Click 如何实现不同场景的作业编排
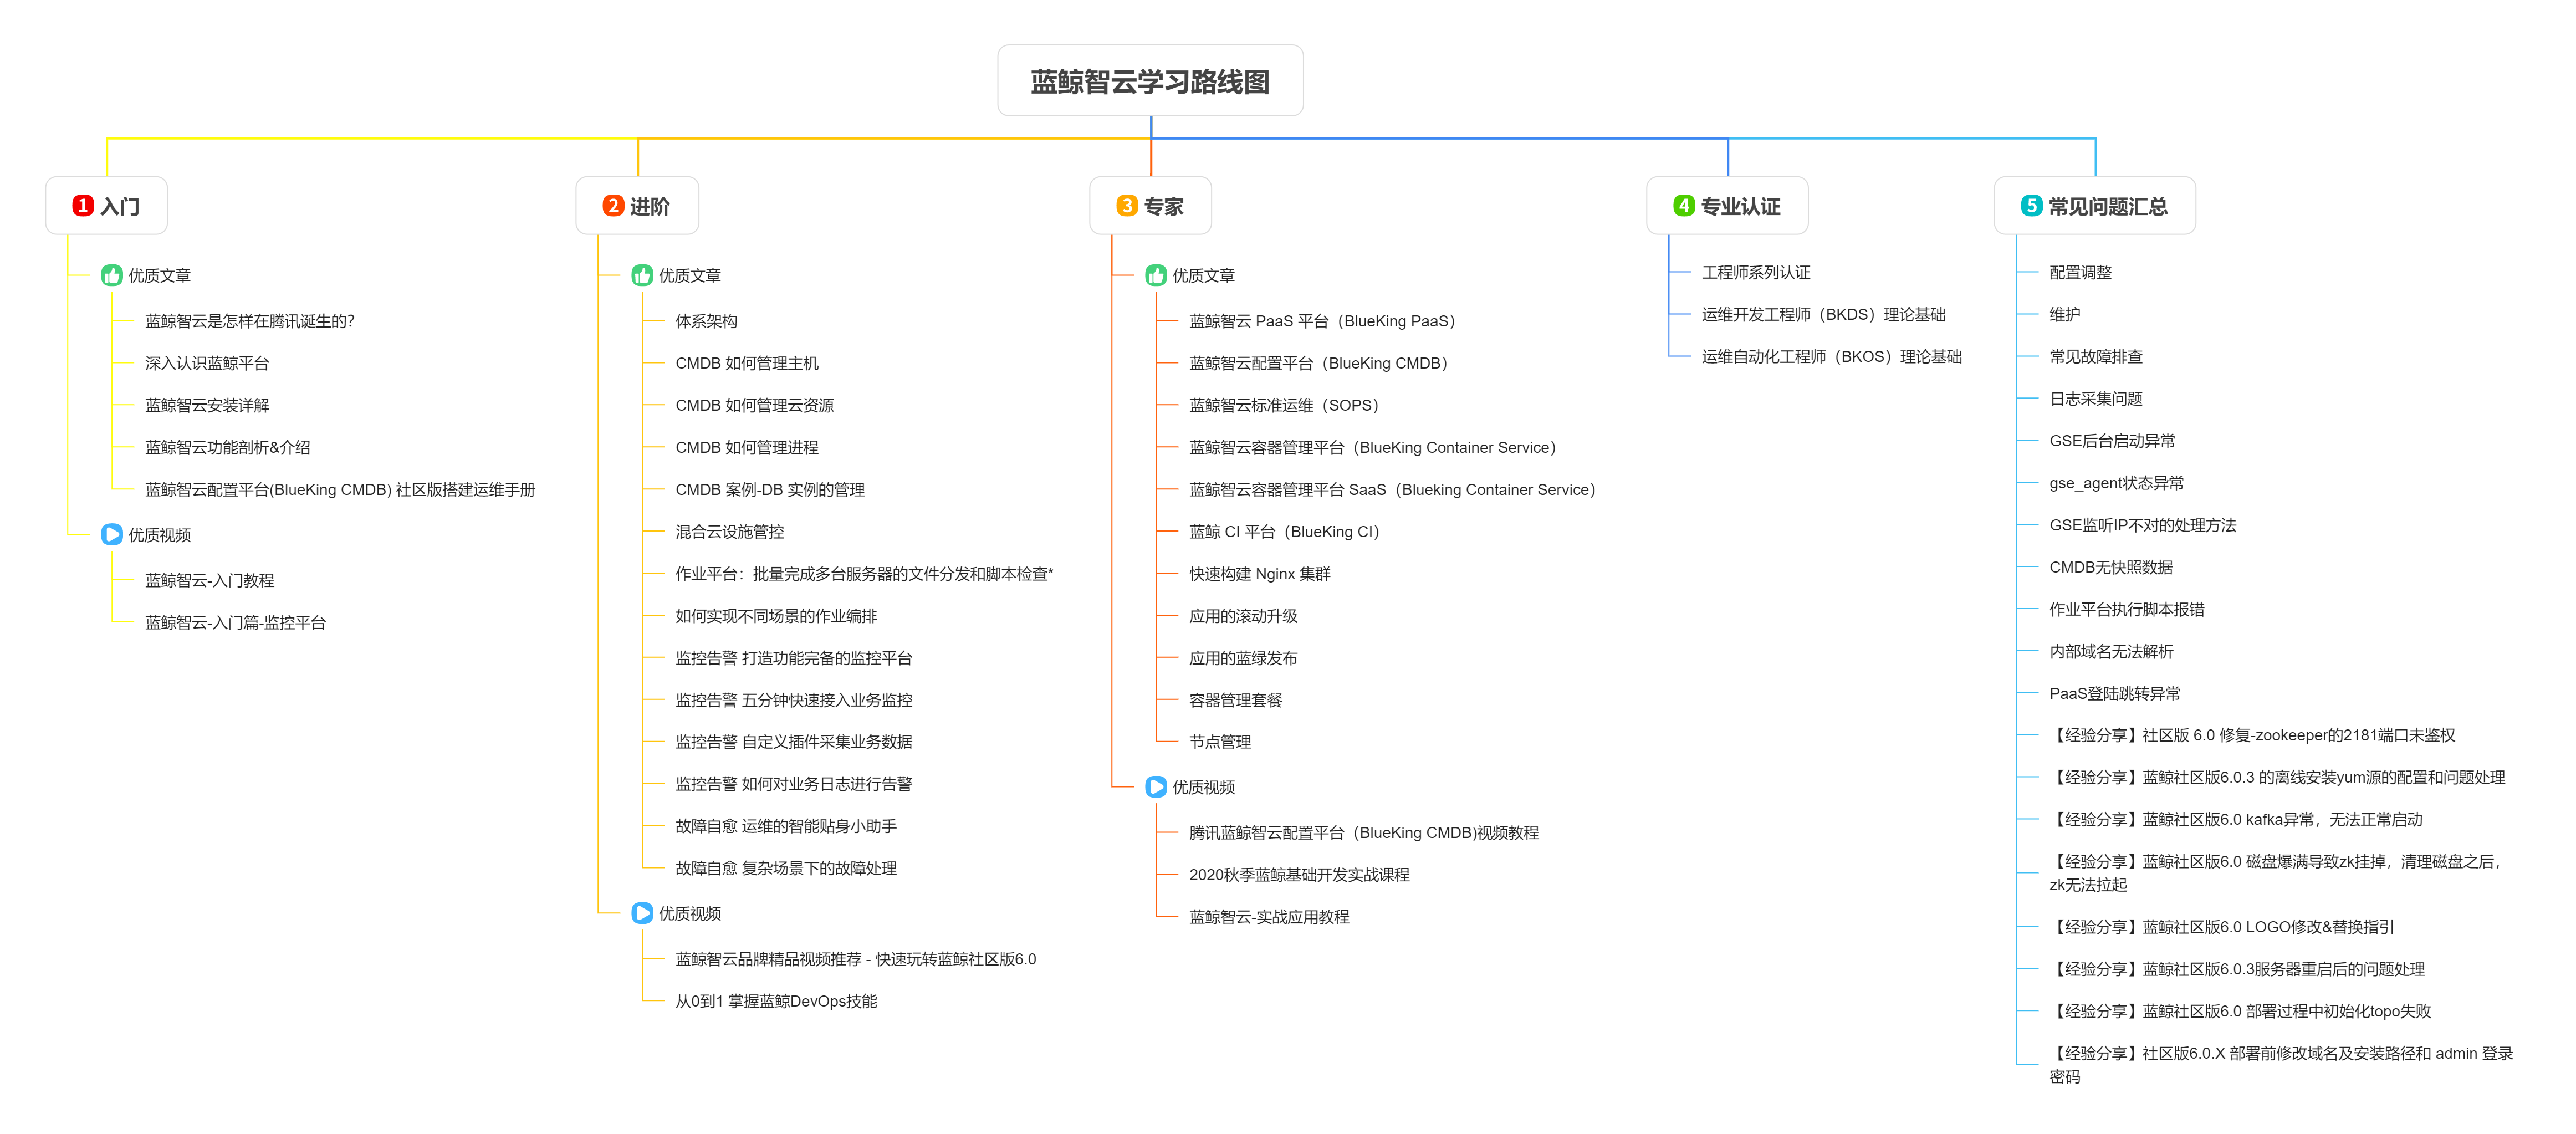2576x1134 pixels. click(776, 616)
